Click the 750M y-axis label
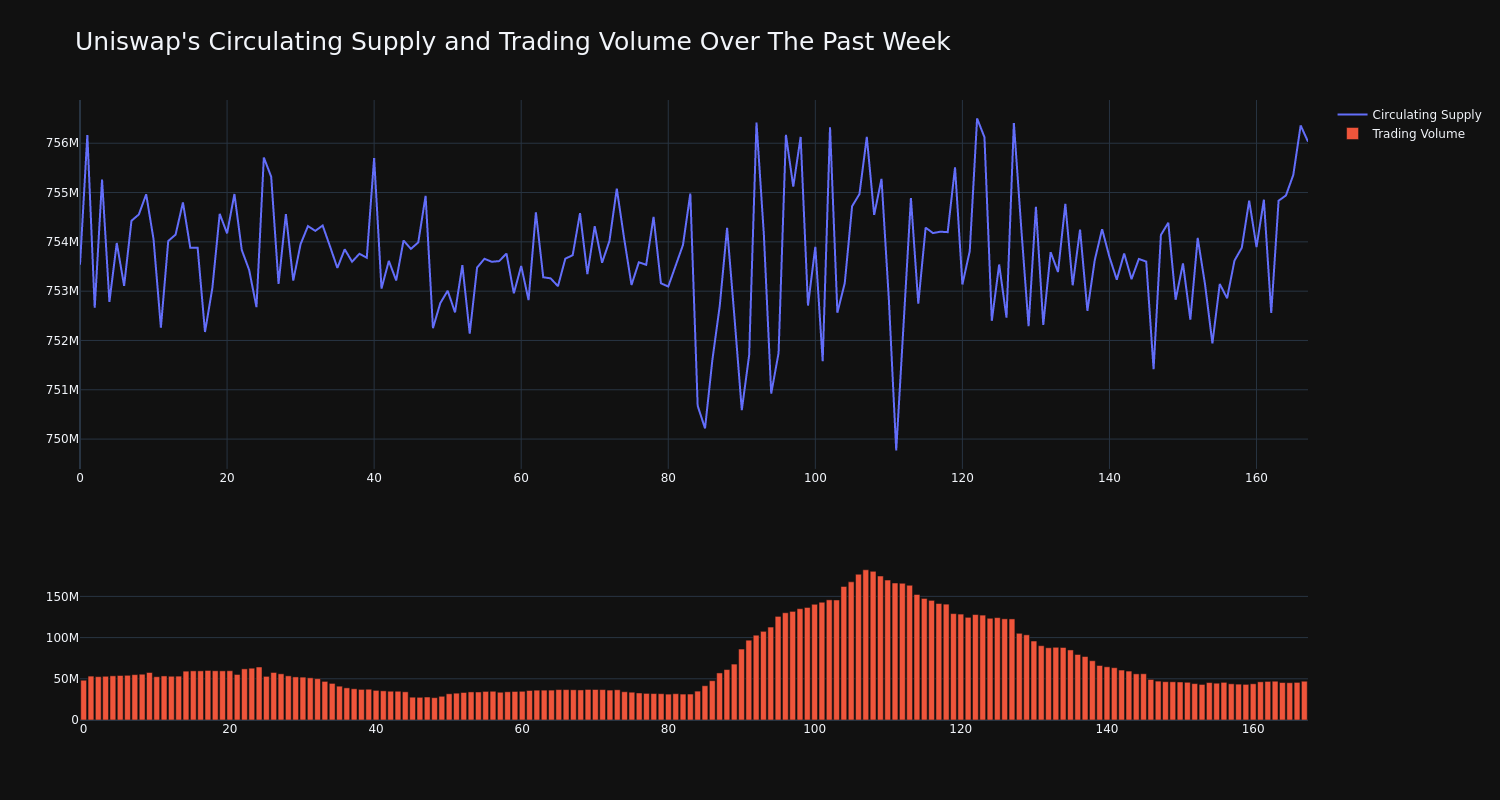 pyautogui.click(x=62, y=439)
